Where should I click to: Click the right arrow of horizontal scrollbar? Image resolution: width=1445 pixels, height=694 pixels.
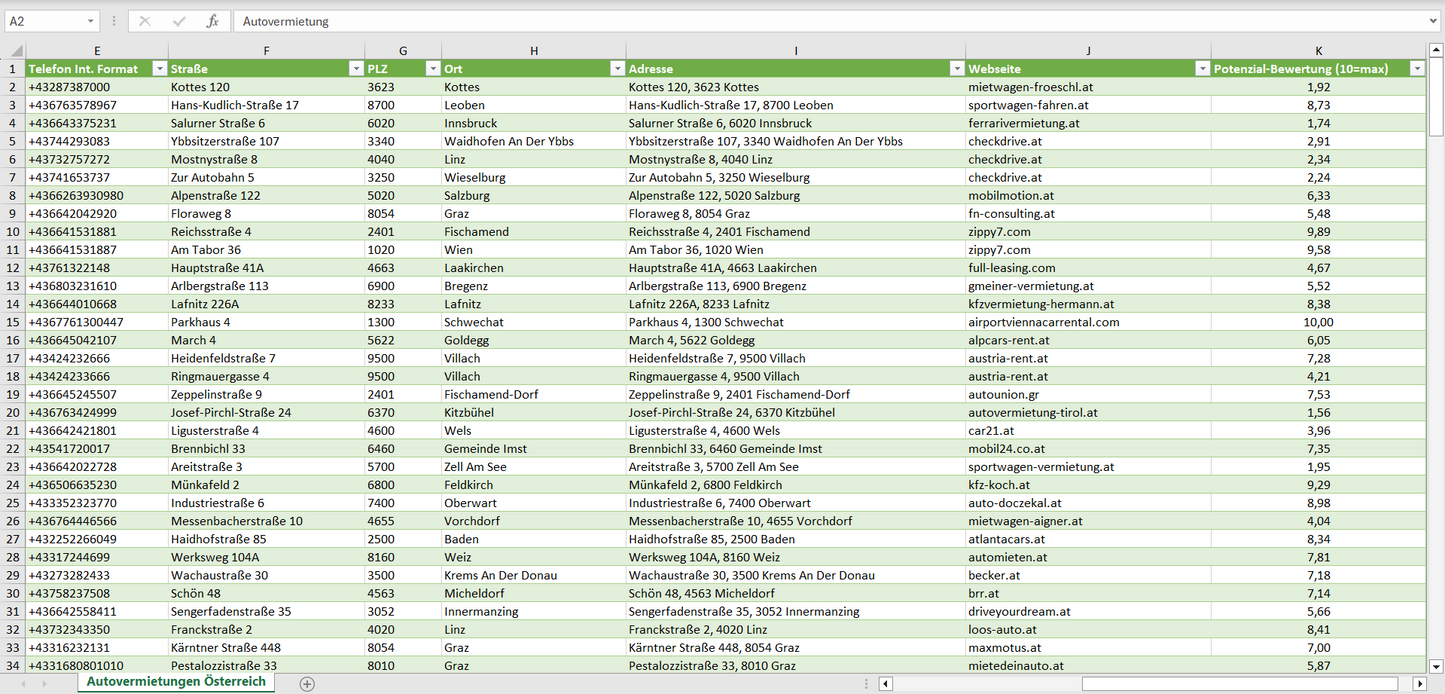pos(1420,683)
